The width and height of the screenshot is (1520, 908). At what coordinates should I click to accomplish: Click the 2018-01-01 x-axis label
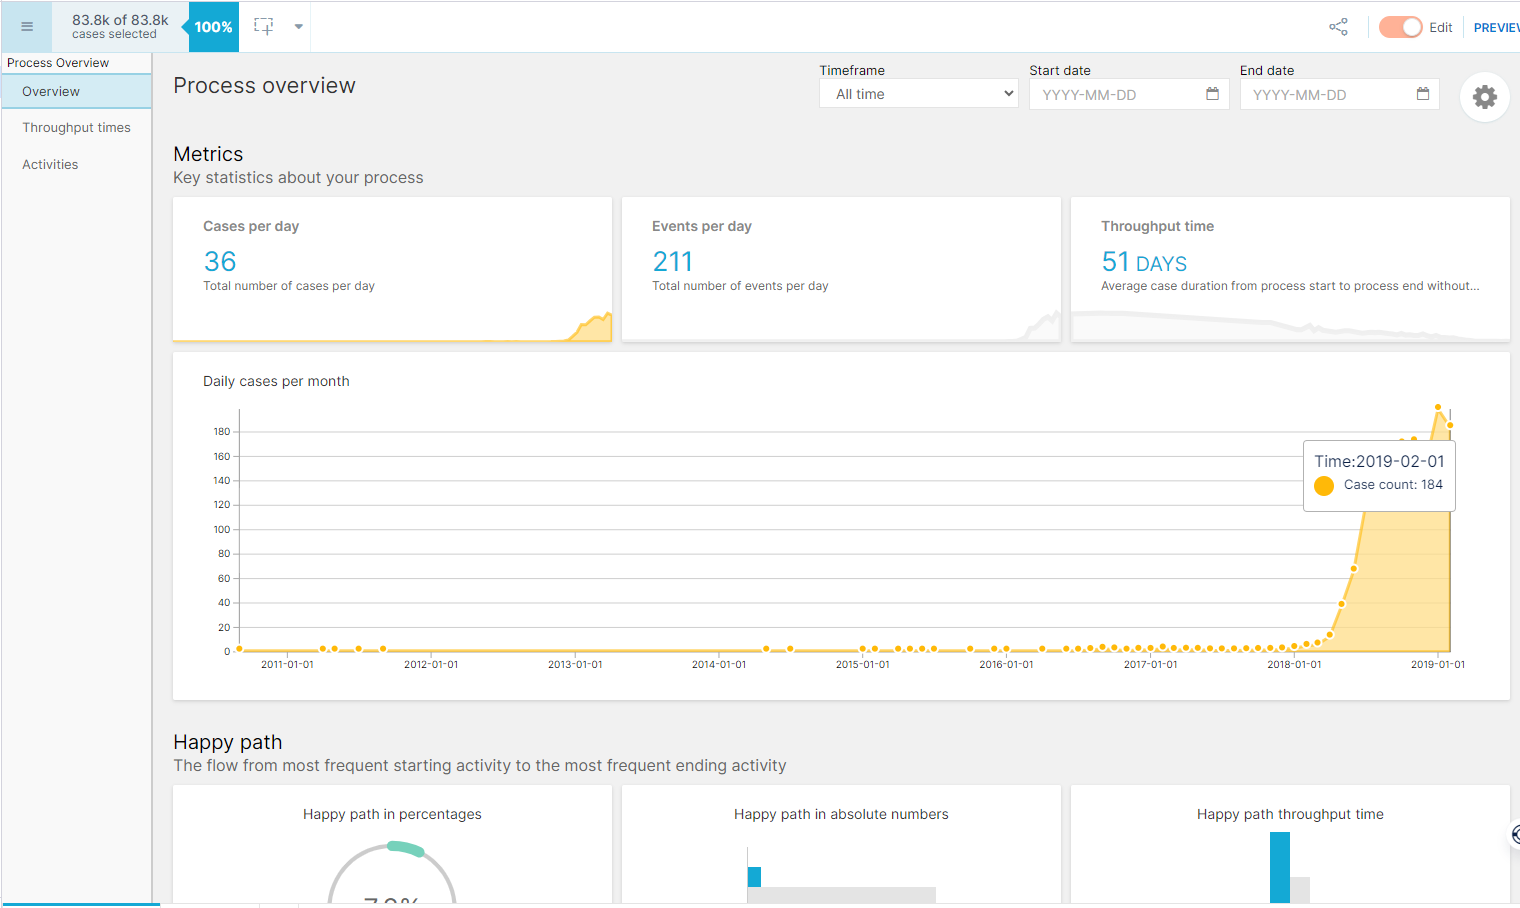1294,664
